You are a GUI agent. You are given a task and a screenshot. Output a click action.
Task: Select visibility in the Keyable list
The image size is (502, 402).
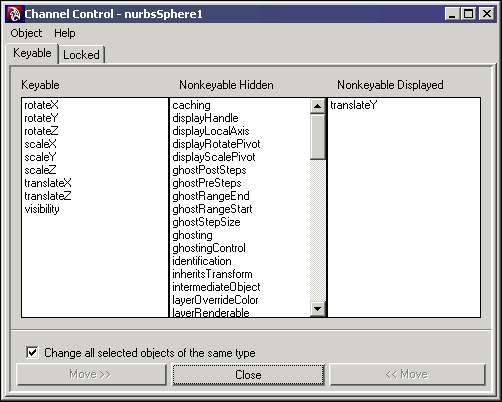pyautogui.click(x=42, y=209)
